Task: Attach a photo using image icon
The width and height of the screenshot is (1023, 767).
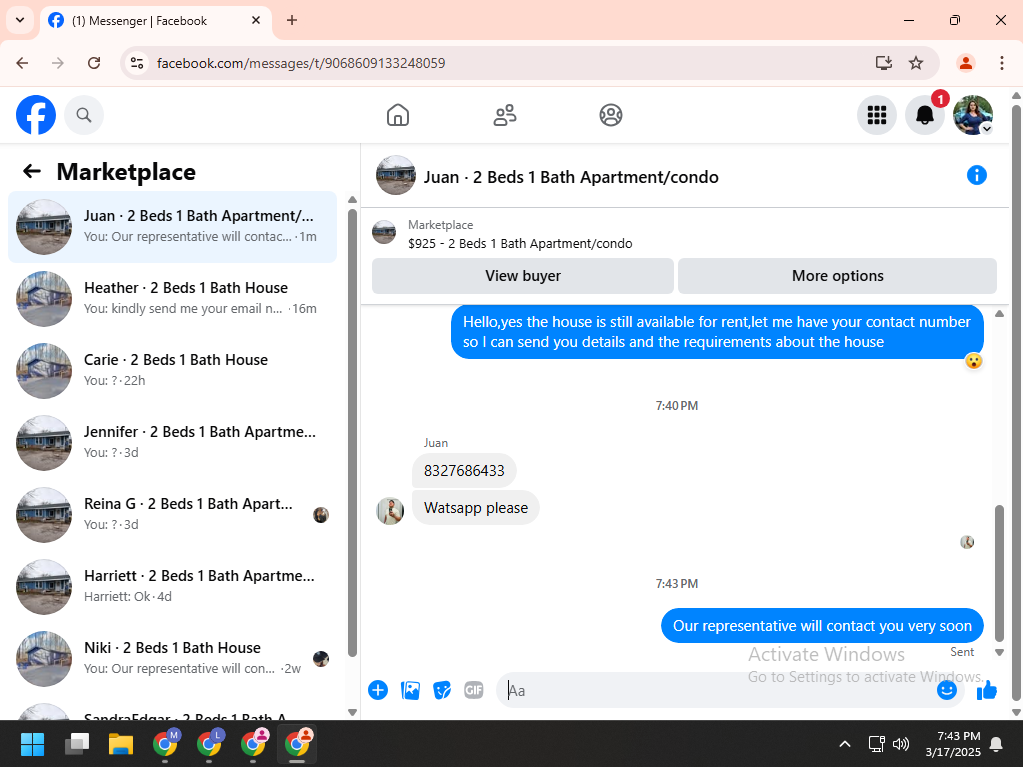Action: click(x=410, y=690)
